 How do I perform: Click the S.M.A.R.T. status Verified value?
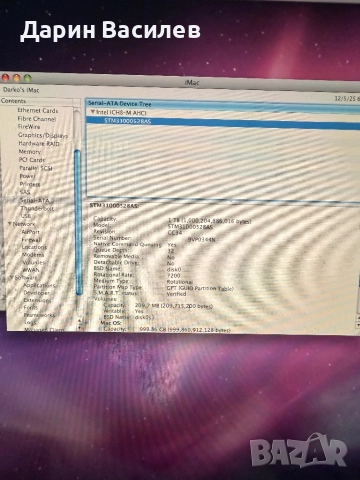pos(176,294)
